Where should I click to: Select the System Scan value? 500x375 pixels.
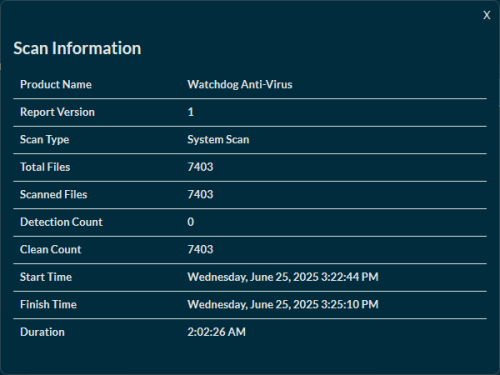(218, 139)
